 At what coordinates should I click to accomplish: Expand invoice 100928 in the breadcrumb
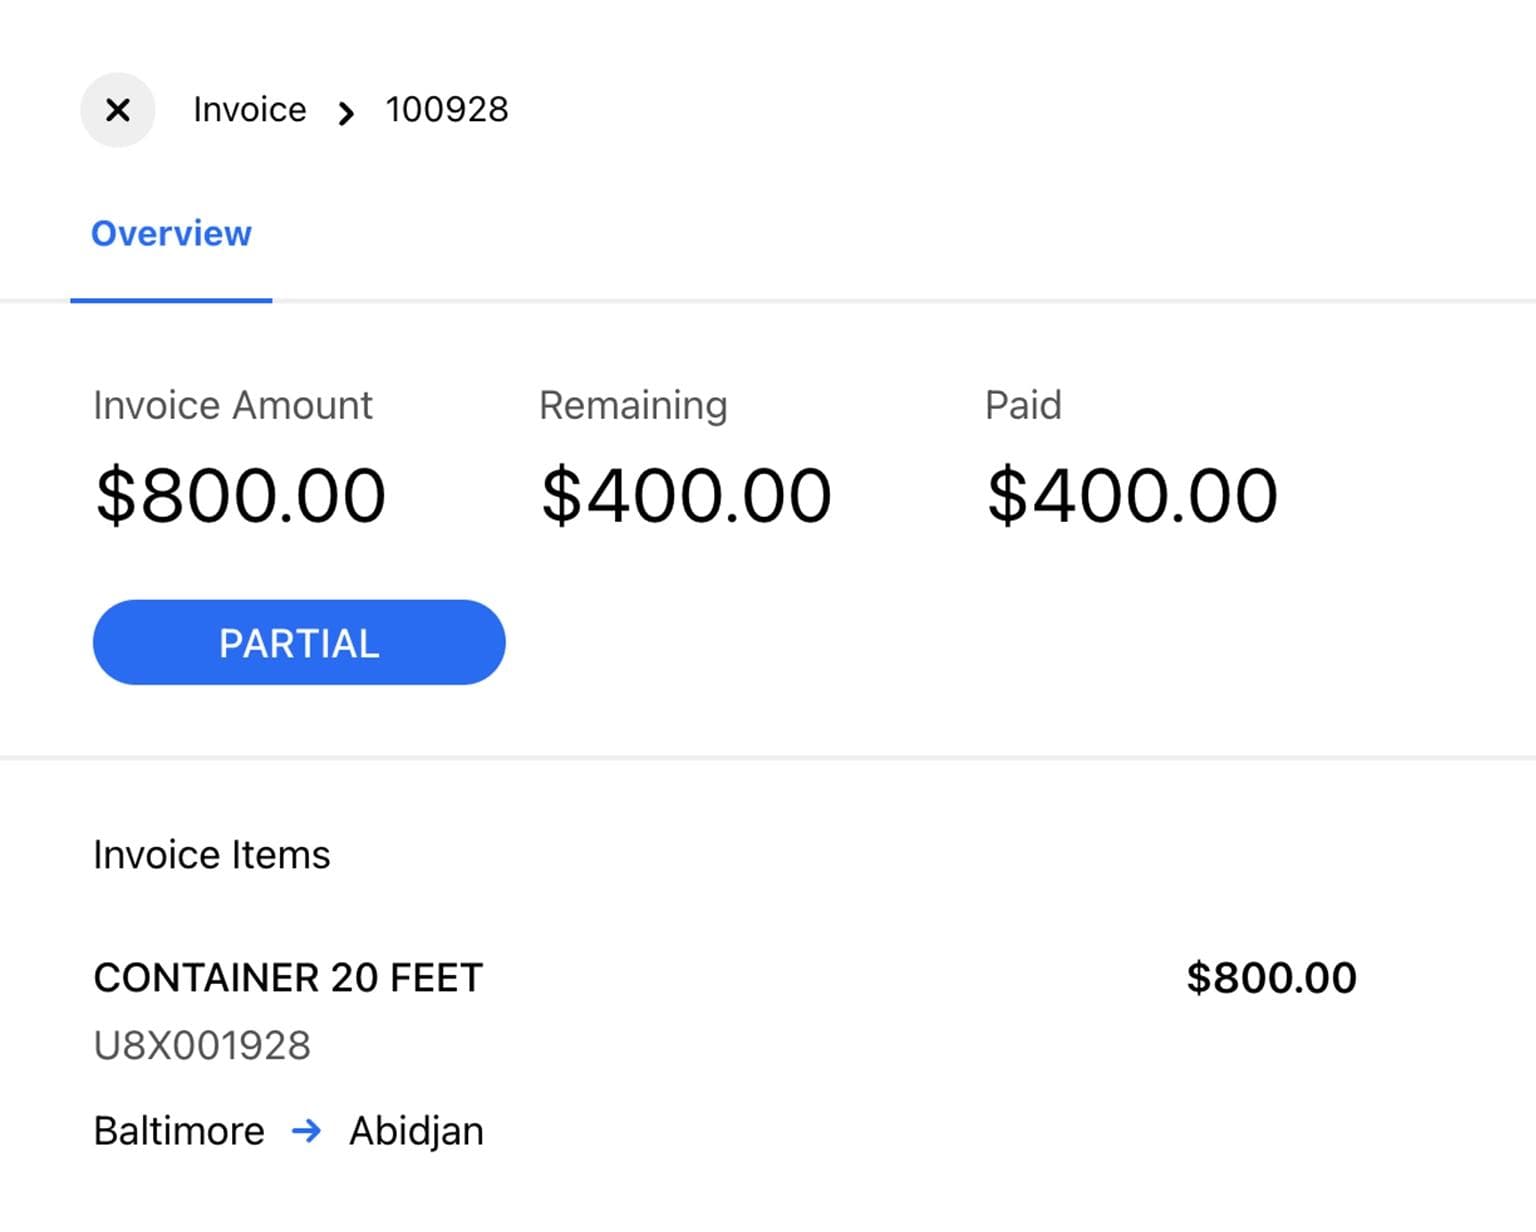tap(448, 110)
